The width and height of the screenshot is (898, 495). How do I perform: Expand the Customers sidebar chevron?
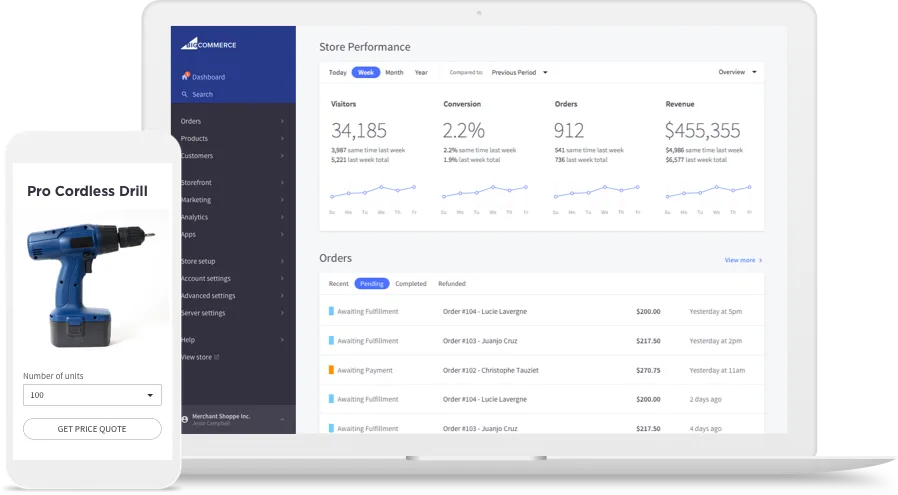pyautogui.click(x=282, y=156)
